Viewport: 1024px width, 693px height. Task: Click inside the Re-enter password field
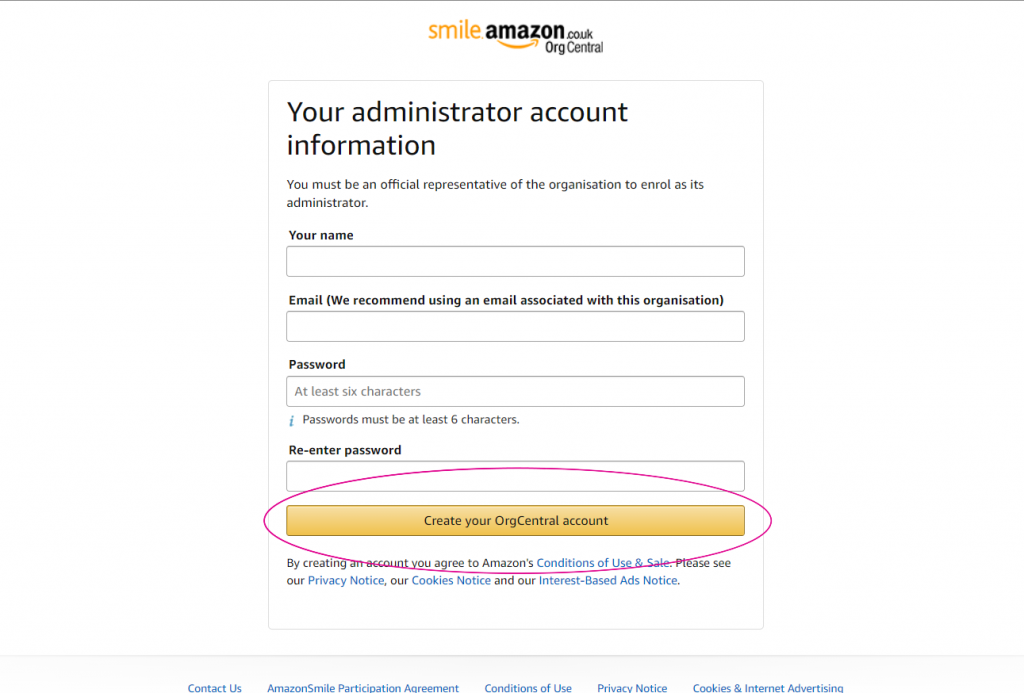(514, 475)
